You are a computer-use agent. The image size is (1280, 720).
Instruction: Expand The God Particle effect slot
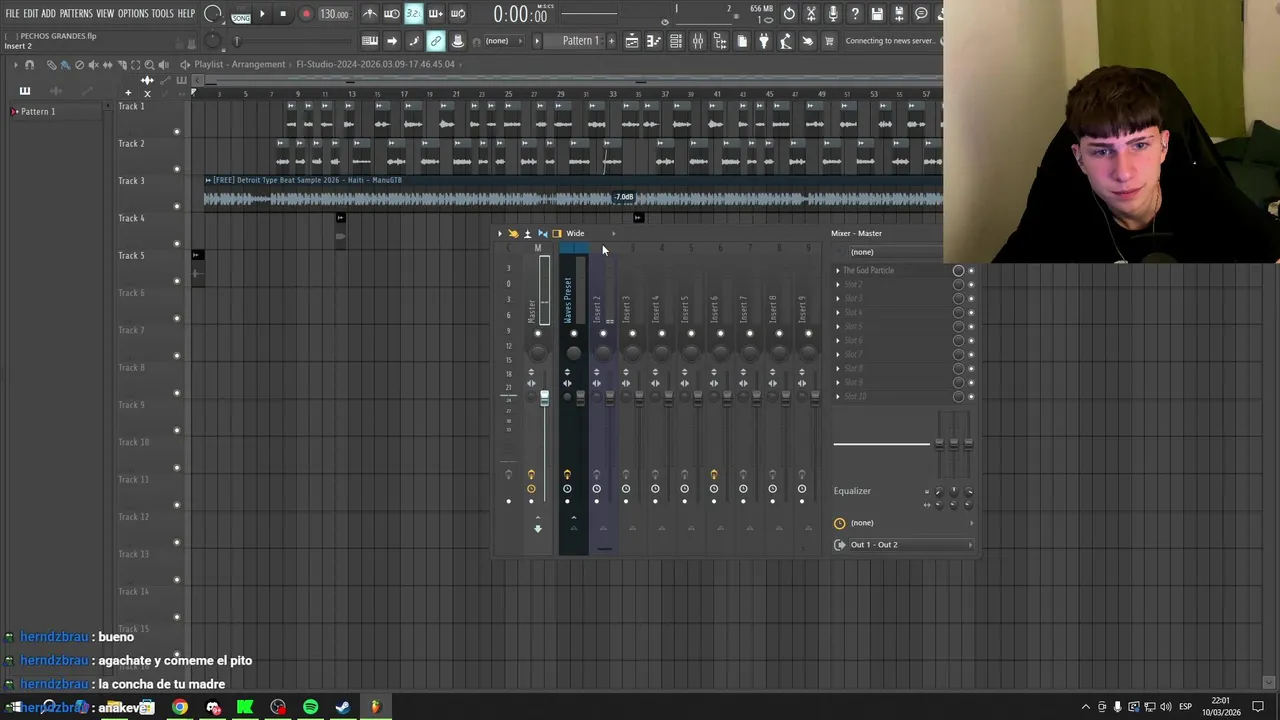[x=838, y=271]
